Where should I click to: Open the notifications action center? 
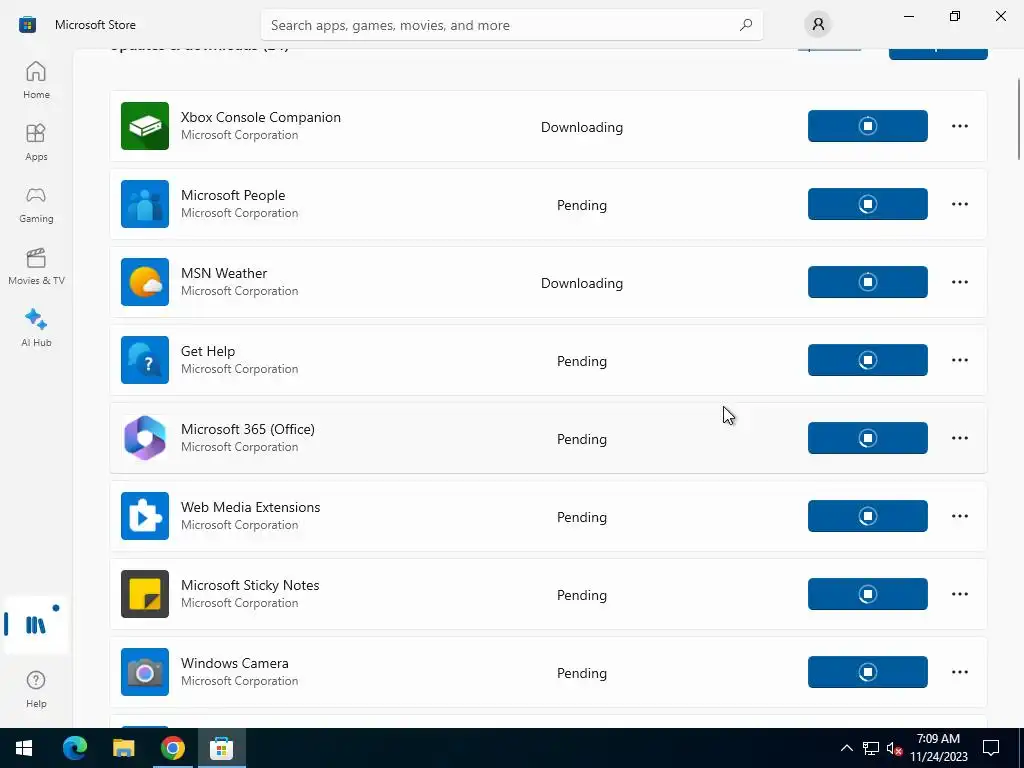click(x=991, y=748)
